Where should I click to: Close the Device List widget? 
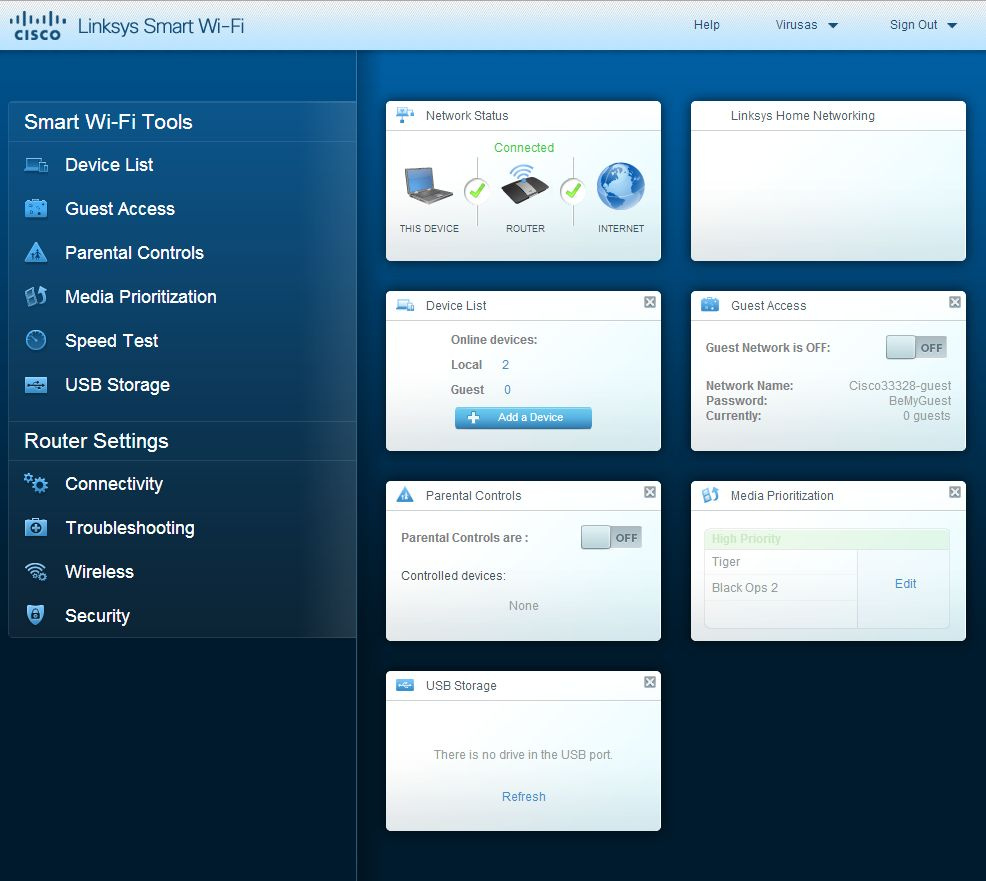(x=650, y=302)
